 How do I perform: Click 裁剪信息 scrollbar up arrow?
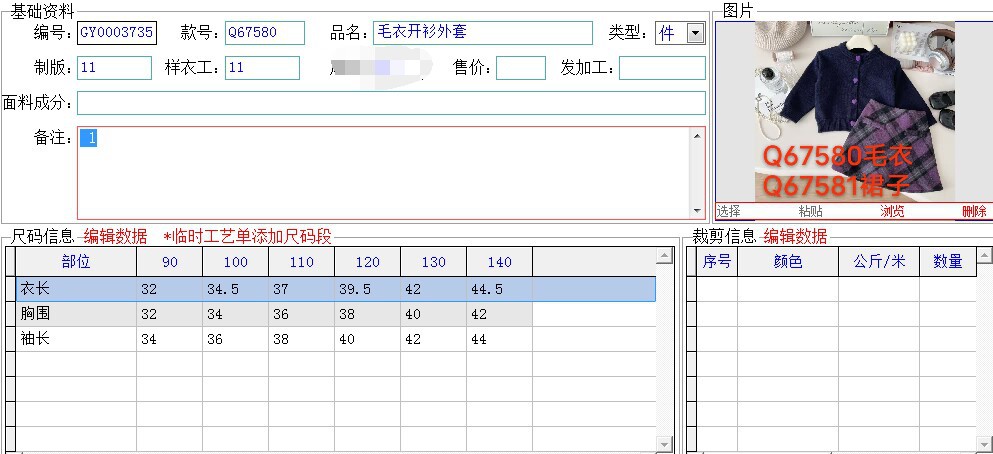point(985,256)
